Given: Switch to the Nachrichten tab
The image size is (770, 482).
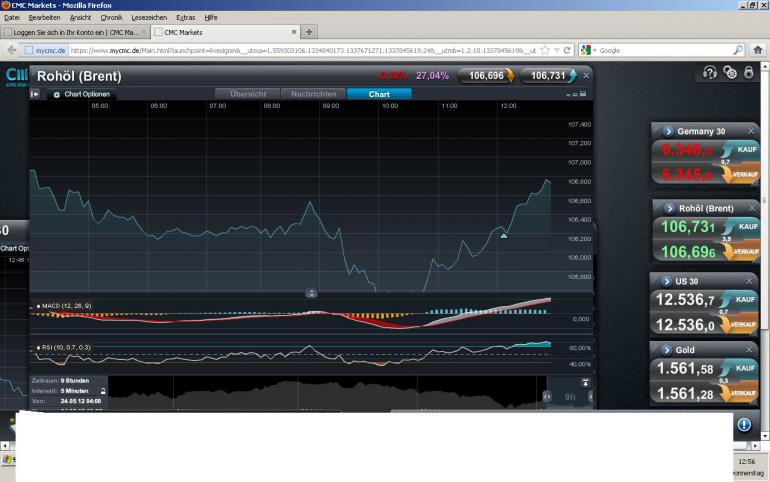Looking at the screenshot, I should coord(313,94).
